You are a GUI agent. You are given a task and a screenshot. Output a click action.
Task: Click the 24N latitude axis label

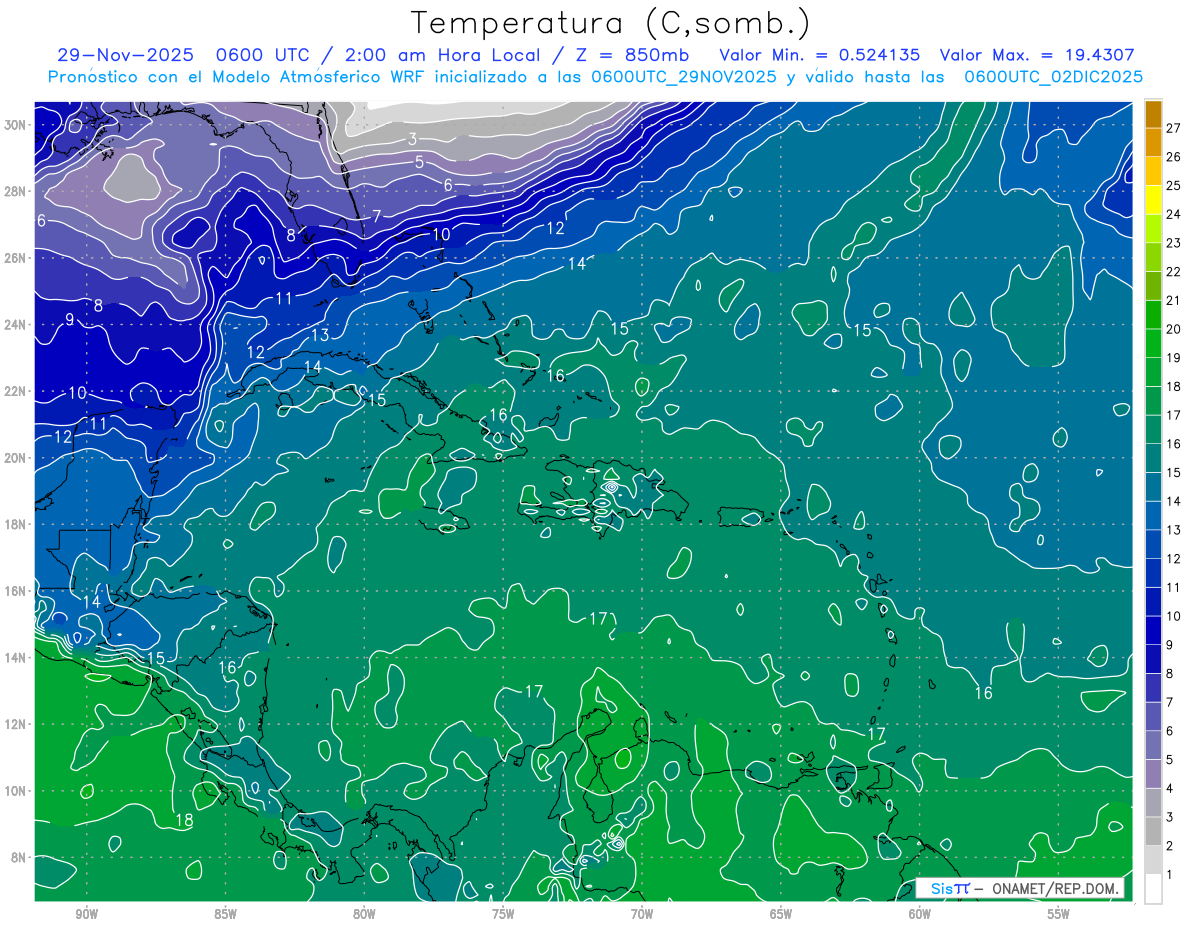tap(15, 324)
